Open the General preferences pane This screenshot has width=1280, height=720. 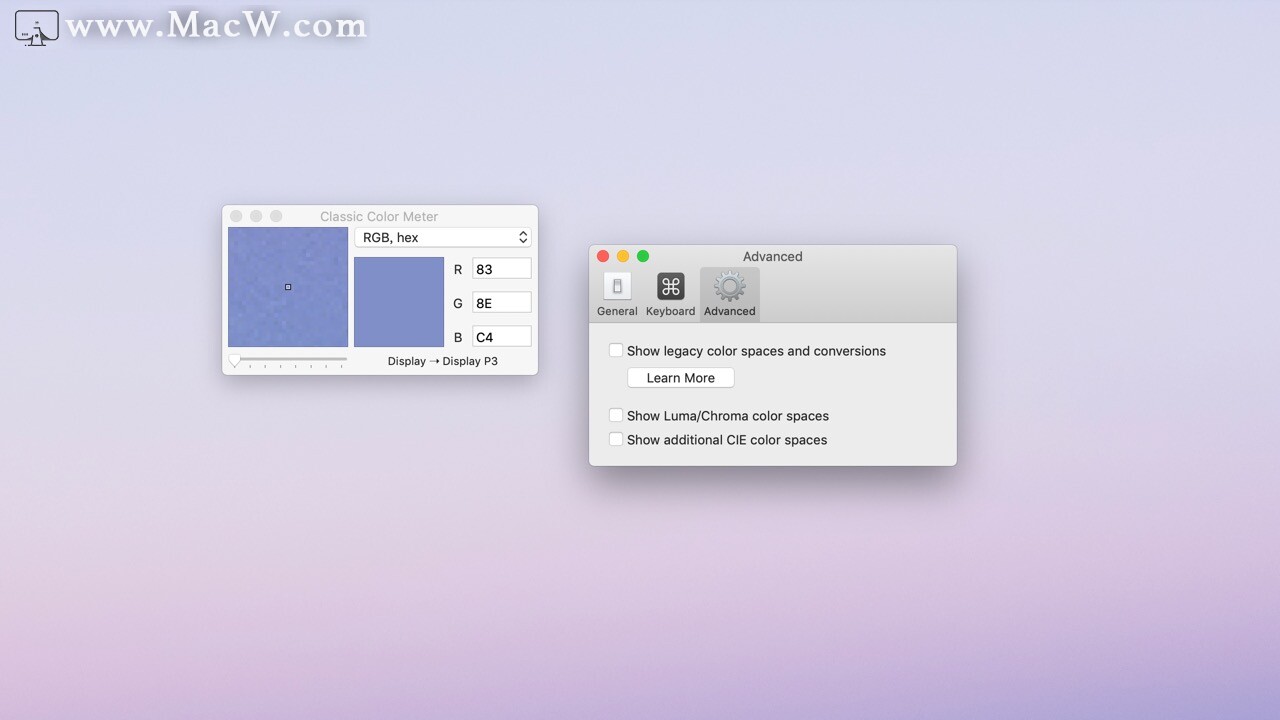pos(616,293)
